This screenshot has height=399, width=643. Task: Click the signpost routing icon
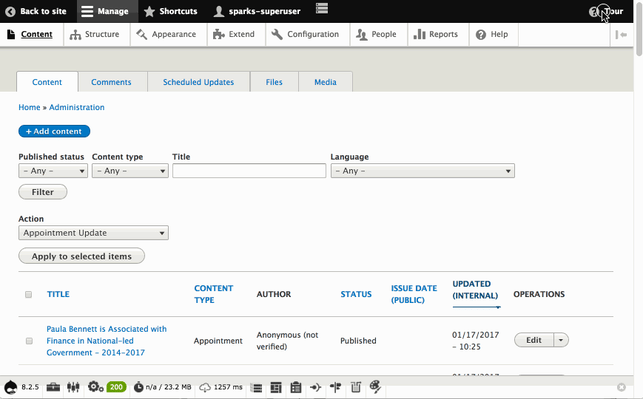pos(335,387)
